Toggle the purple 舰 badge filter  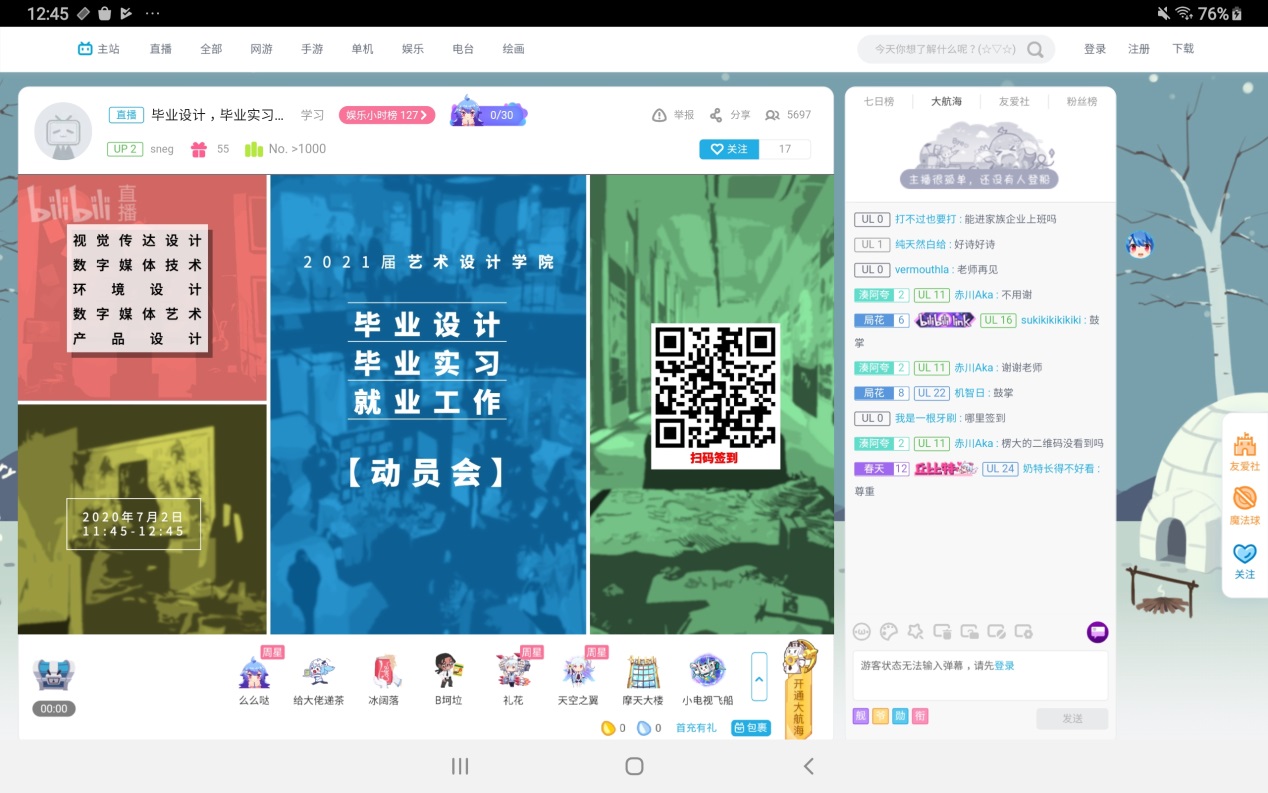click(x=861, y=715)
